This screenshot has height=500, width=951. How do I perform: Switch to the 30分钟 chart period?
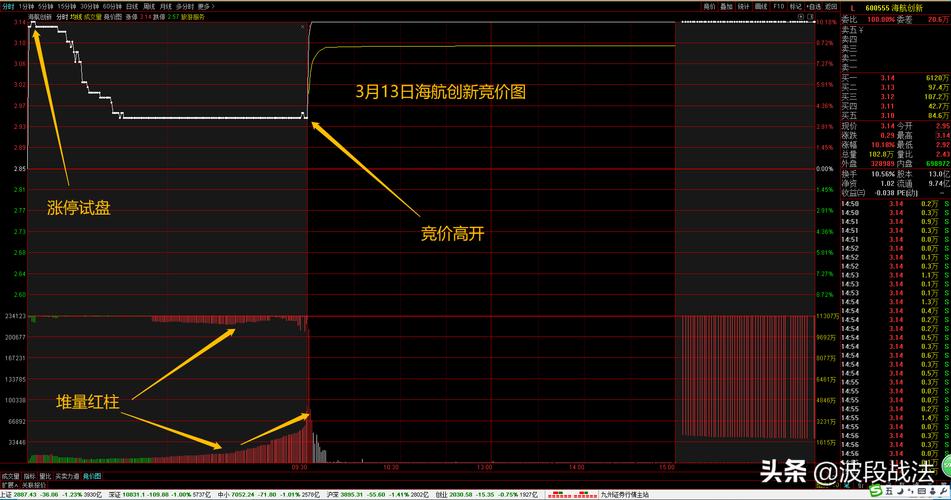coord(90,6)
